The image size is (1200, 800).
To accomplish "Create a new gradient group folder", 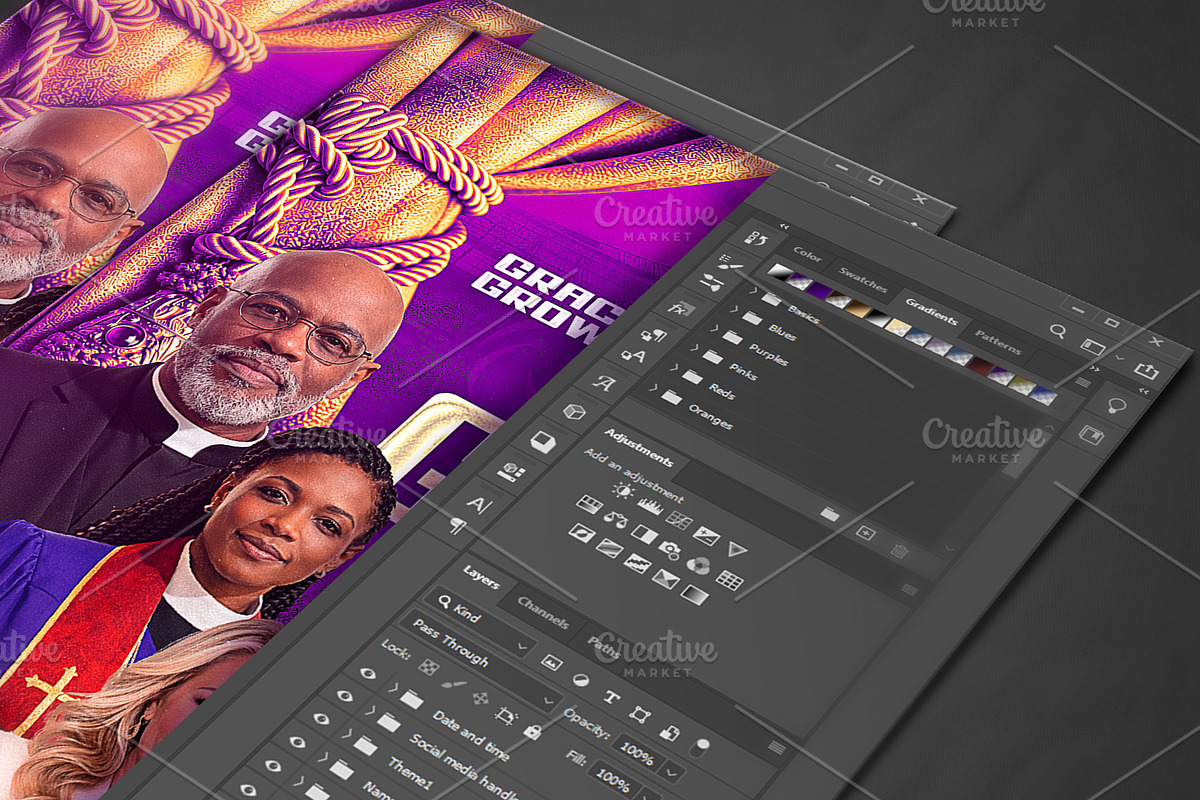I will [829, 514].
